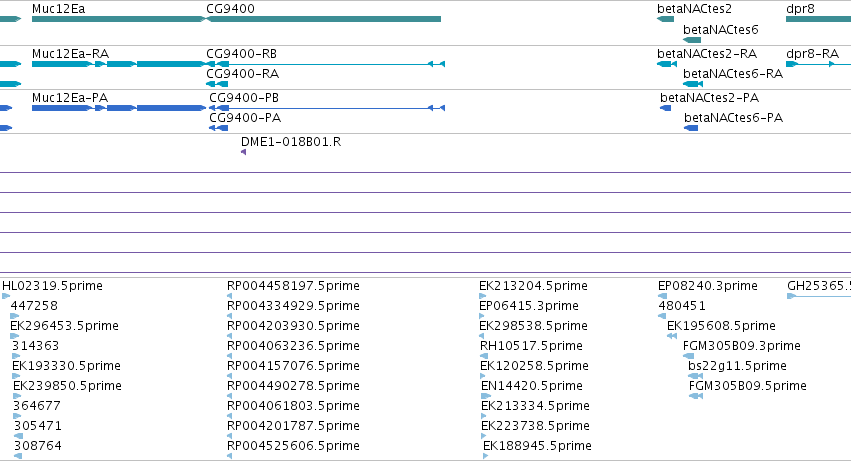Select the EK213204.5prime feature label
The image size is (851, 461).
[x=534, y=286]
